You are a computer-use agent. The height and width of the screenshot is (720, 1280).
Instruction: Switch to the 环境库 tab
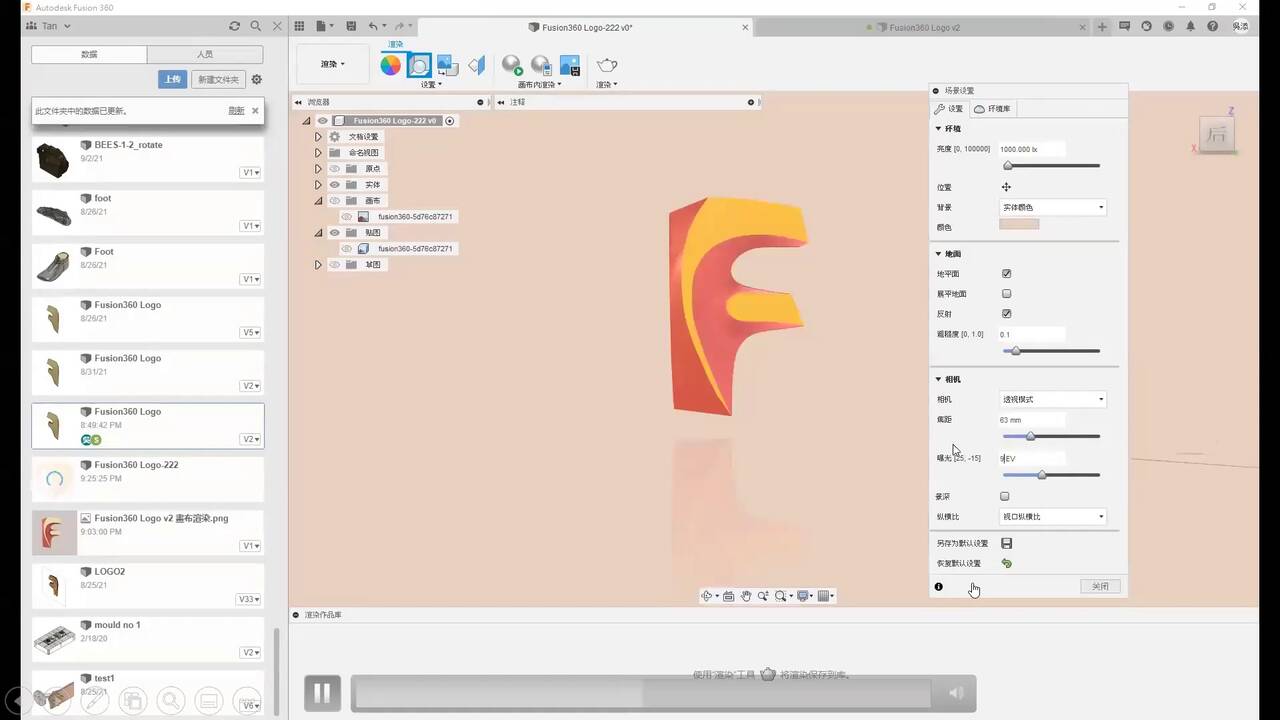click(993, 109)
